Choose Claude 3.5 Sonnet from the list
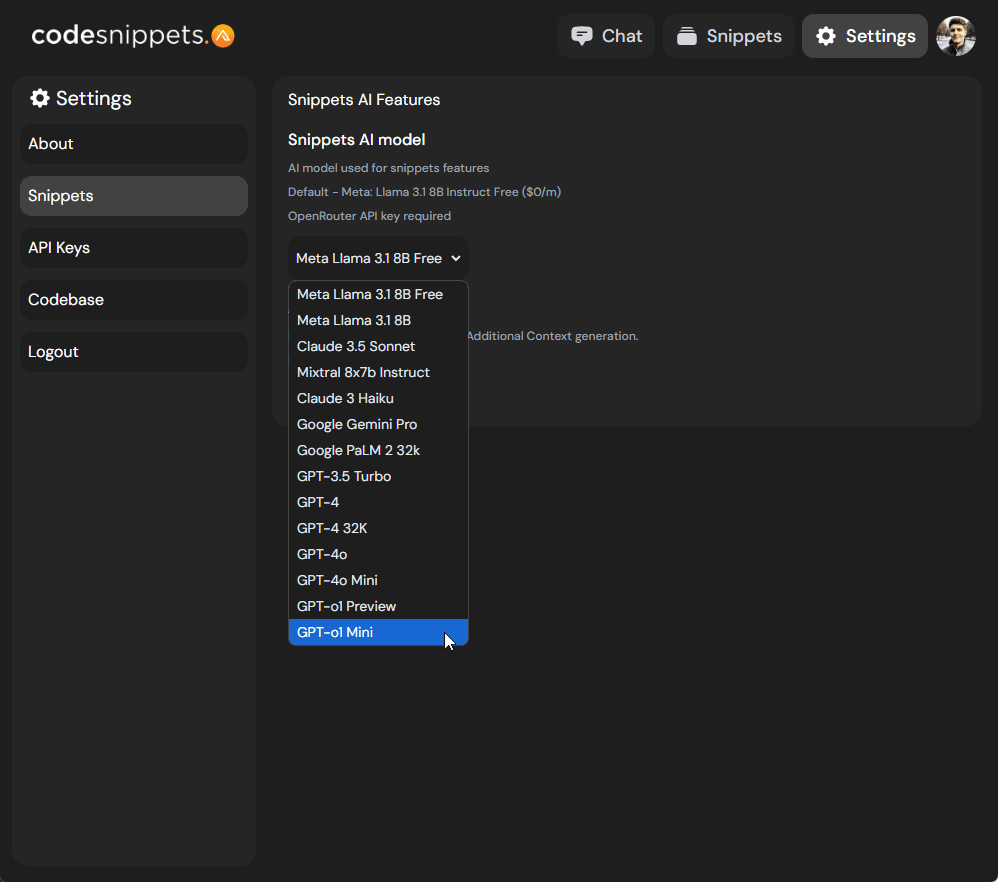The width and height of the screenshot is (998, 882). tap(378, 347)
